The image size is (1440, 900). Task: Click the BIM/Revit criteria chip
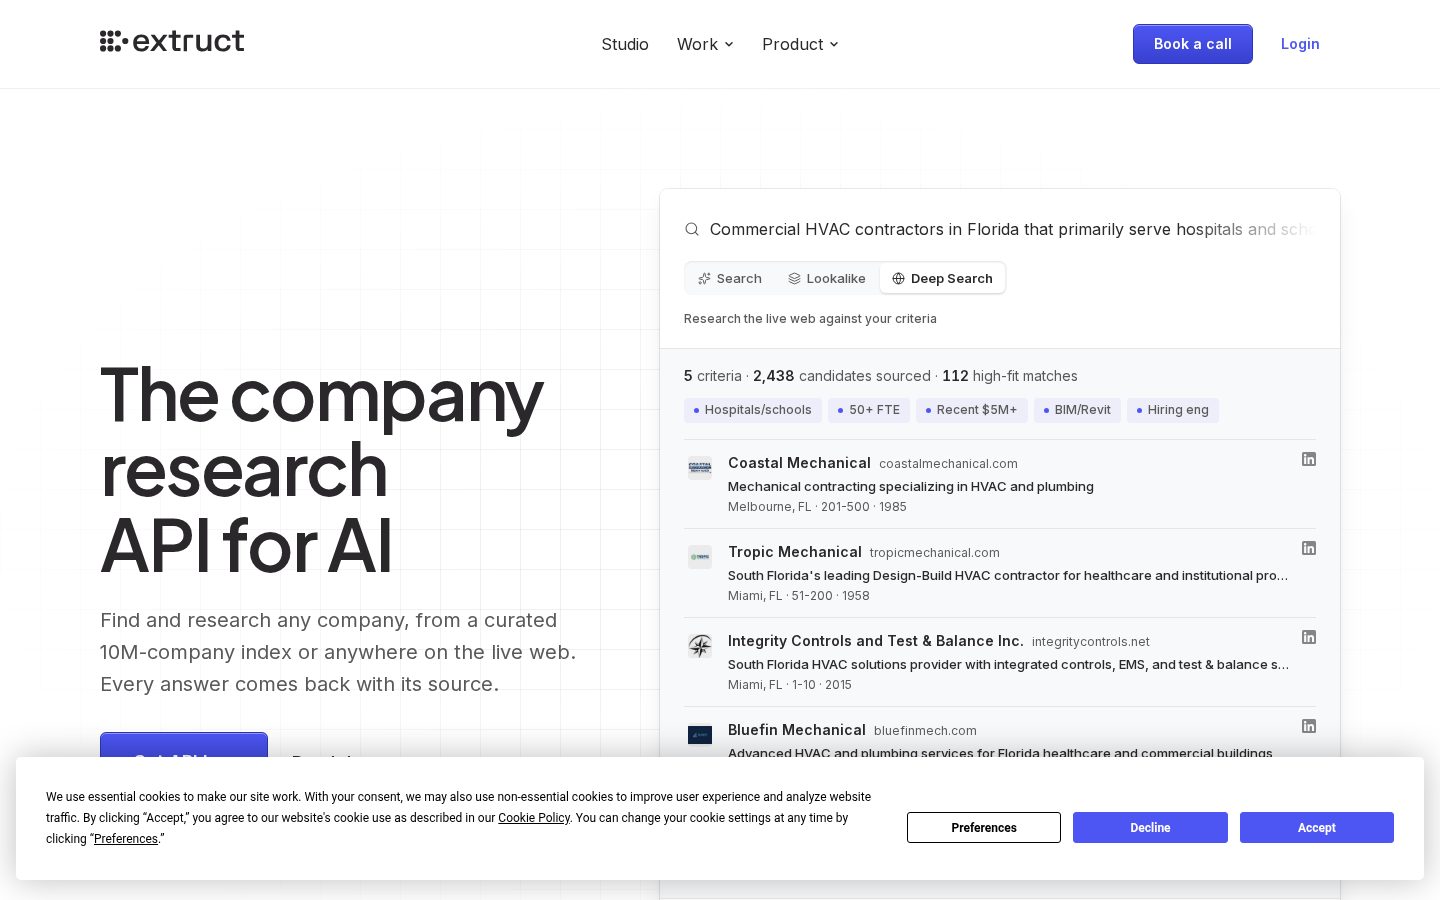click(1077, 410)
